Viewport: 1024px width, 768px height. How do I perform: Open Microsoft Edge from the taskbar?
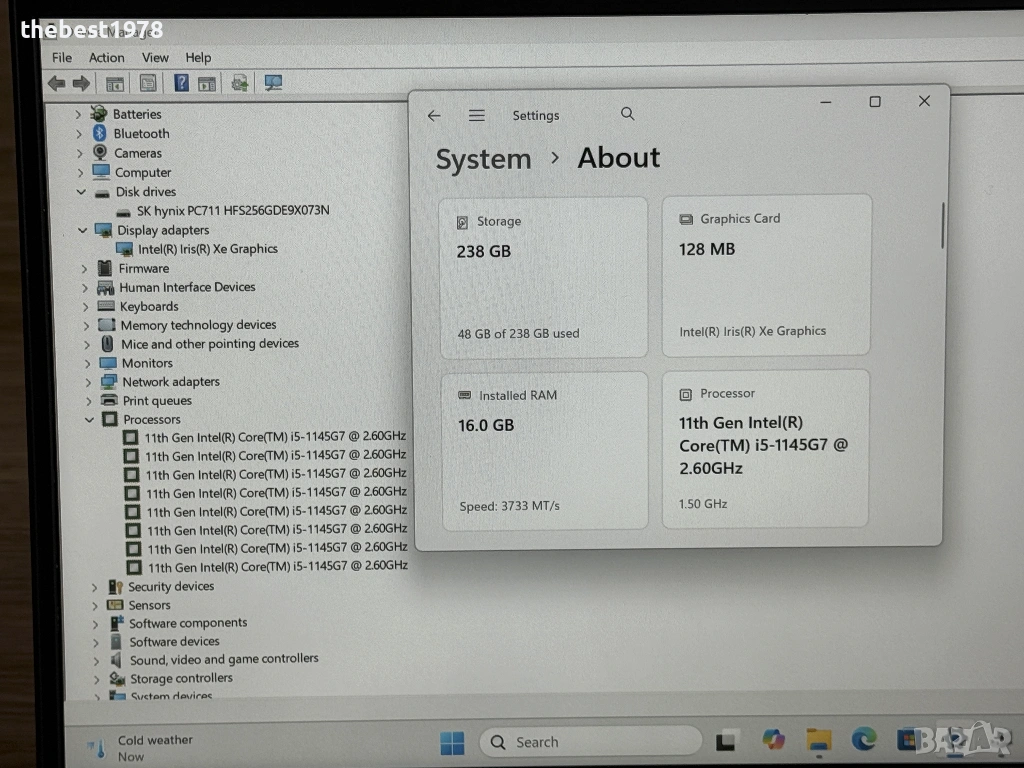(864, 740)
